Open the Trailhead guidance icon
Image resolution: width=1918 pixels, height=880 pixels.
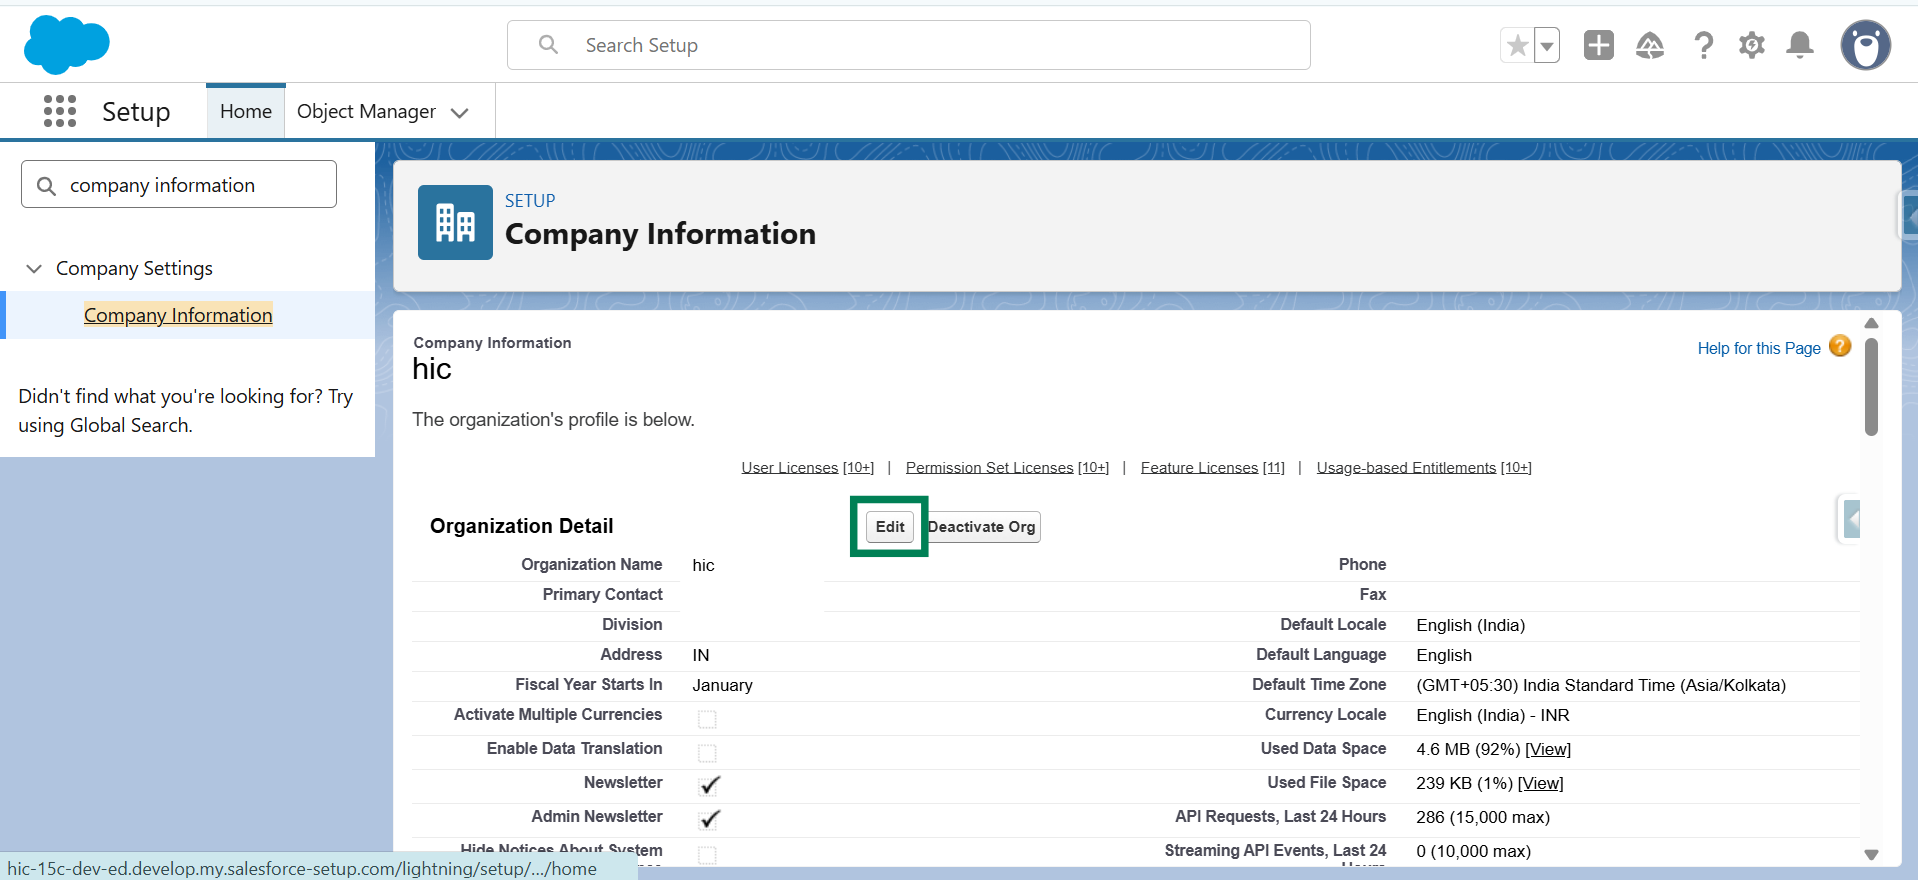point(1649,45)
